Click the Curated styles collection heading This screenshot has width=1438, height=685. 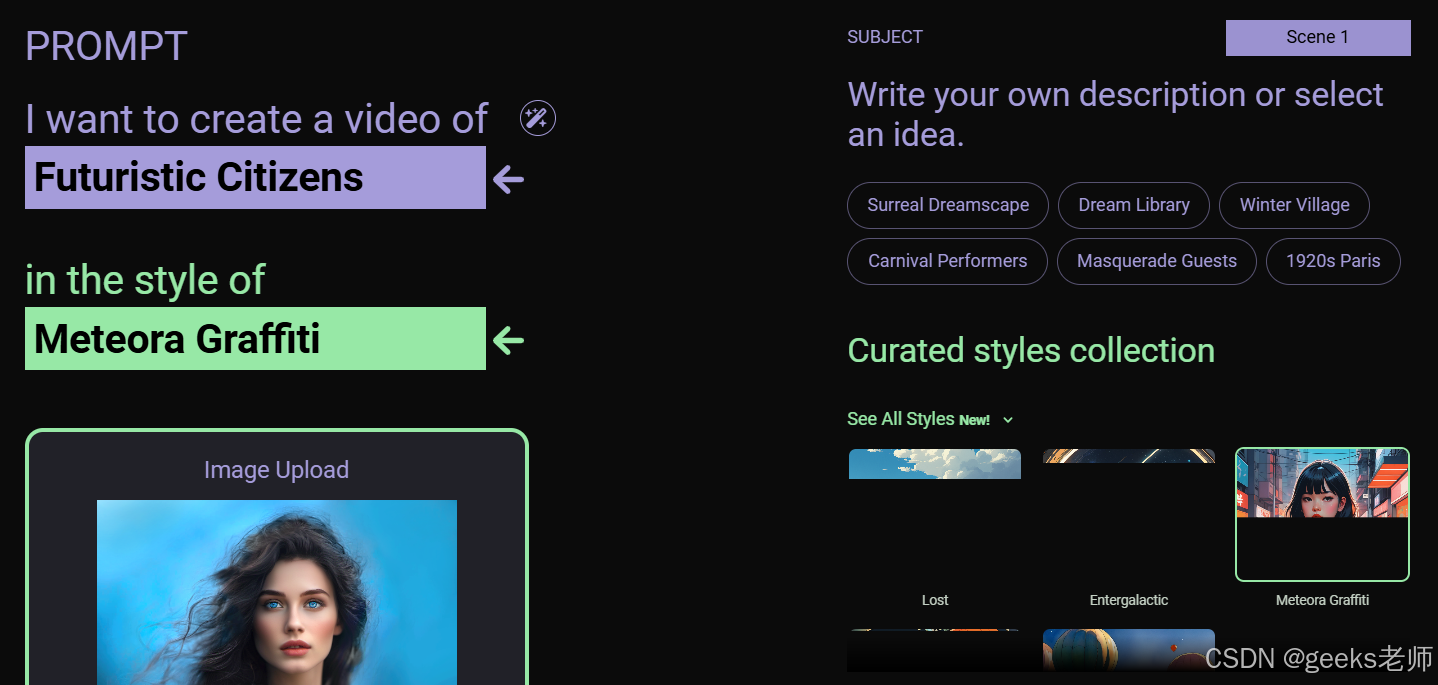pyautogui.click(x=1031, y=351)
